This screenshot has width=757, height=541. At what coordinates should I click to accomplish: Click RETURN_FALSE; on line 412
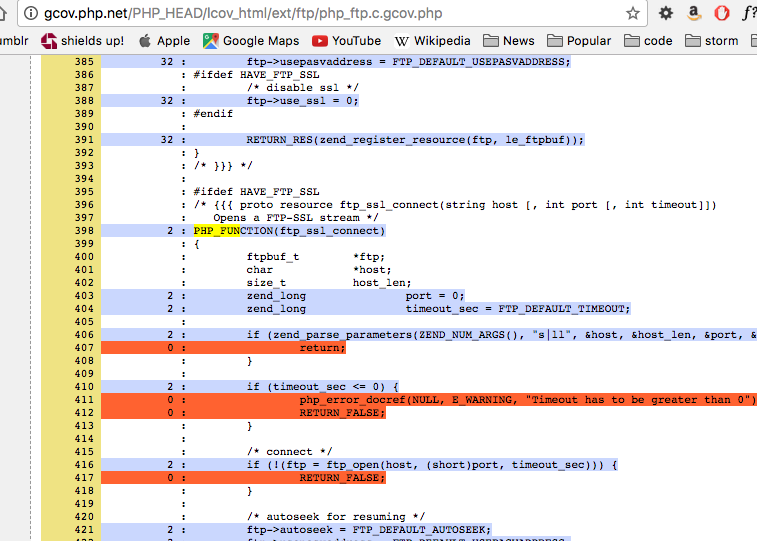(x=342, y=413)
